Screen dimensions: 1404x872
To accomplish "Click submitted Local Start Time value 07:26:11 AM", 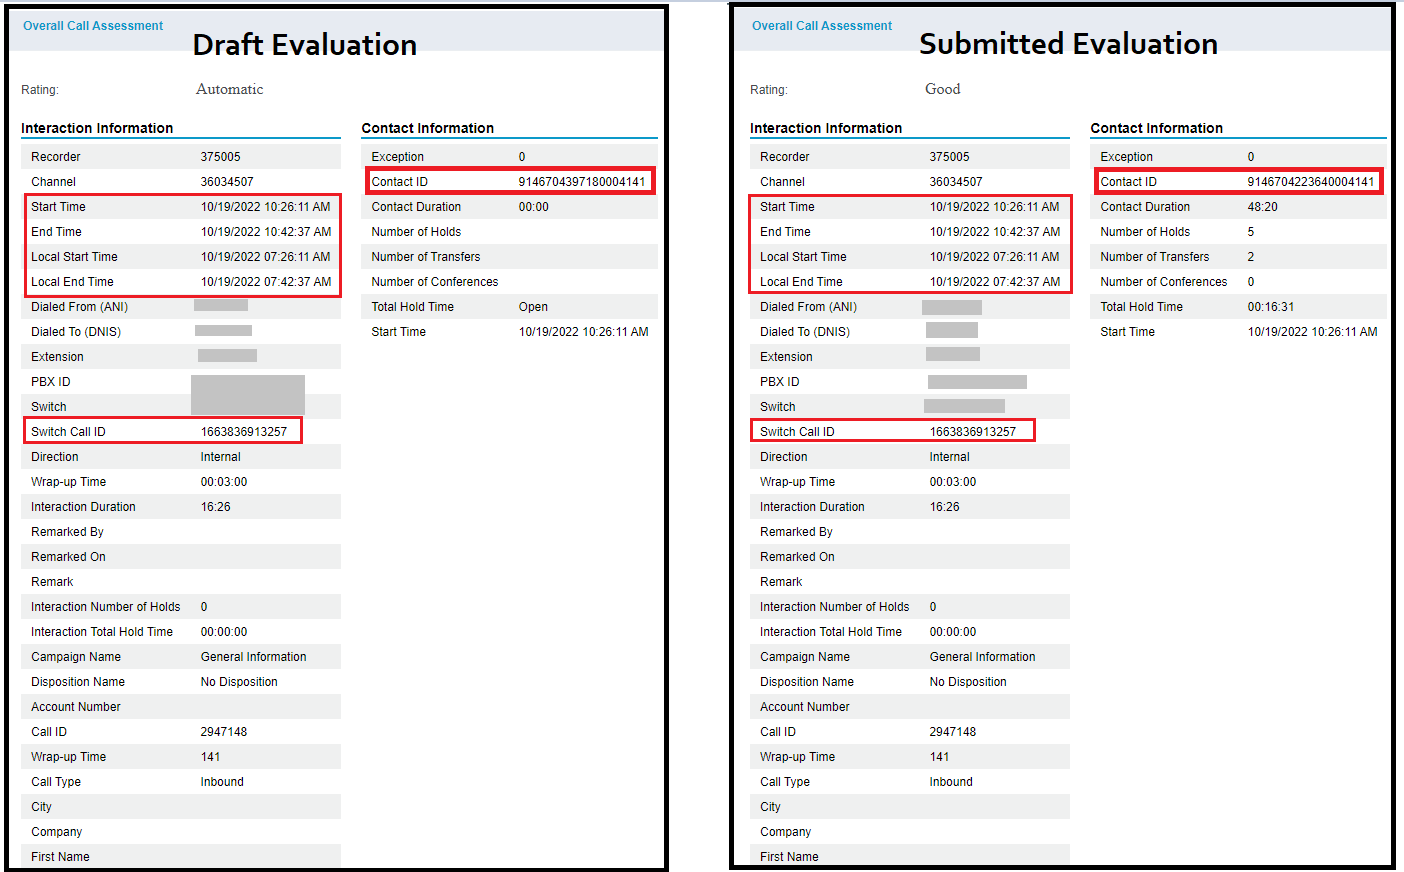I will pos(1026,257).
